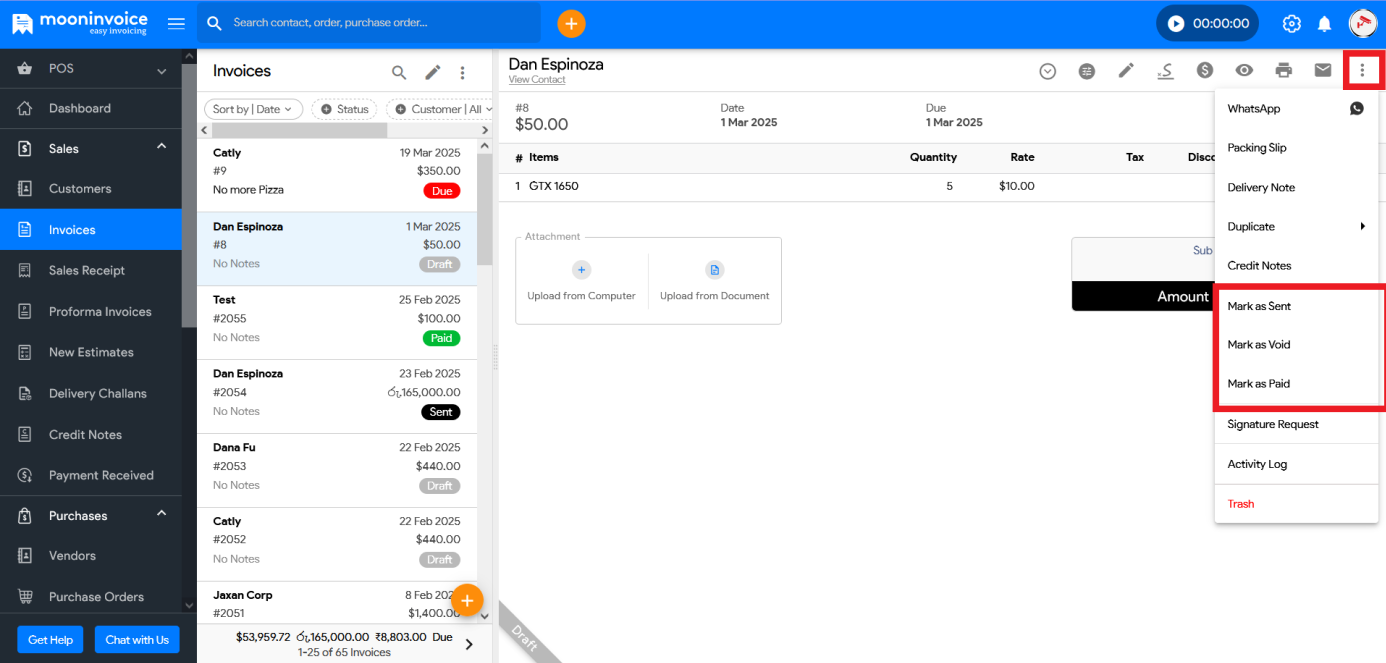Select Packing Slip from the menu
This screenshot has height=663, width=1386.
pos(1296,148)
